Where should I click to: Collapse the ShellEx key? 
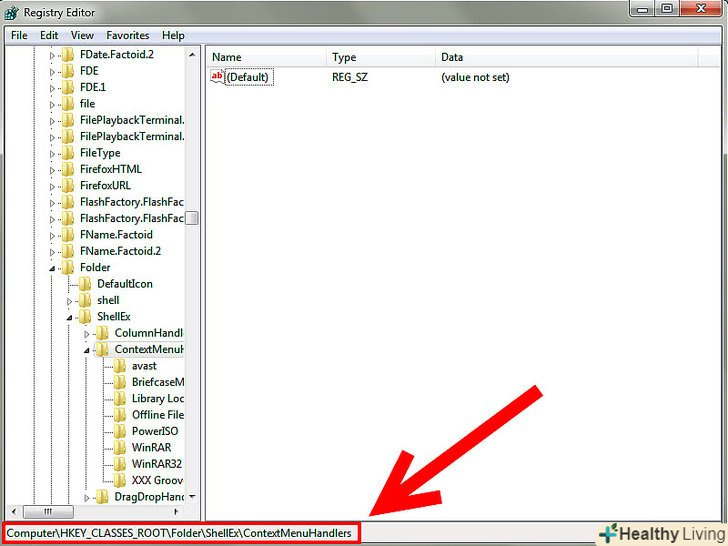click(70, 318)
